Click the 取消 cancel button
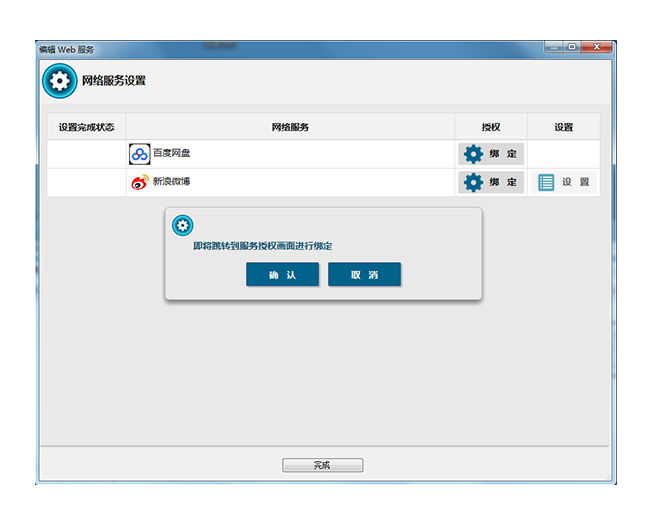The image size is (652, 525). click(364, 274)
